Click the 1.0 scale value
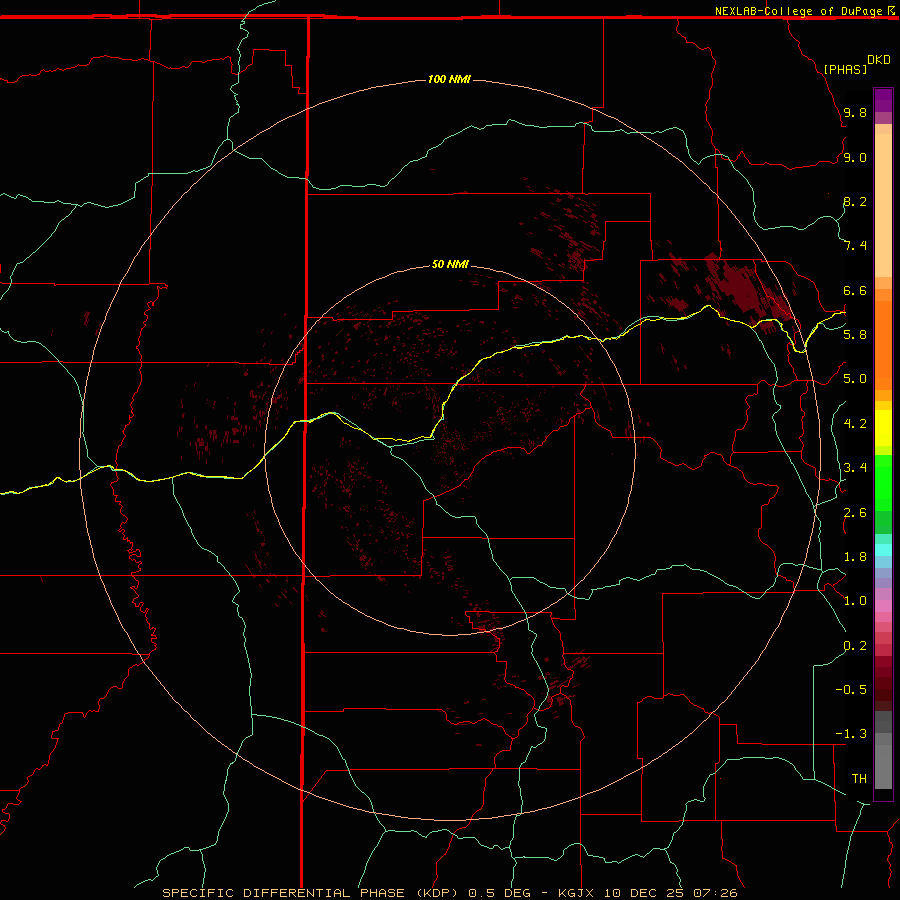The height and width of the screenshot is (900, 900). click(855, 600)
